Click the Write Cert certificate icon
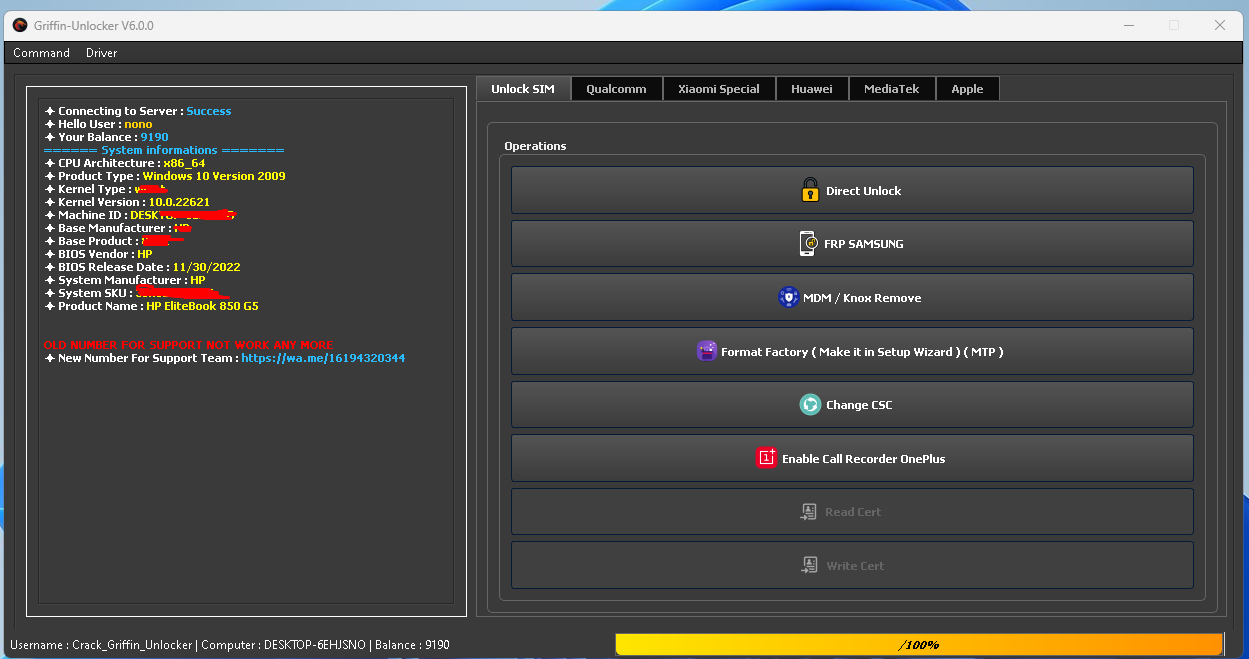The width and height of the screenshot is (1249, 659). coord(810,566)
